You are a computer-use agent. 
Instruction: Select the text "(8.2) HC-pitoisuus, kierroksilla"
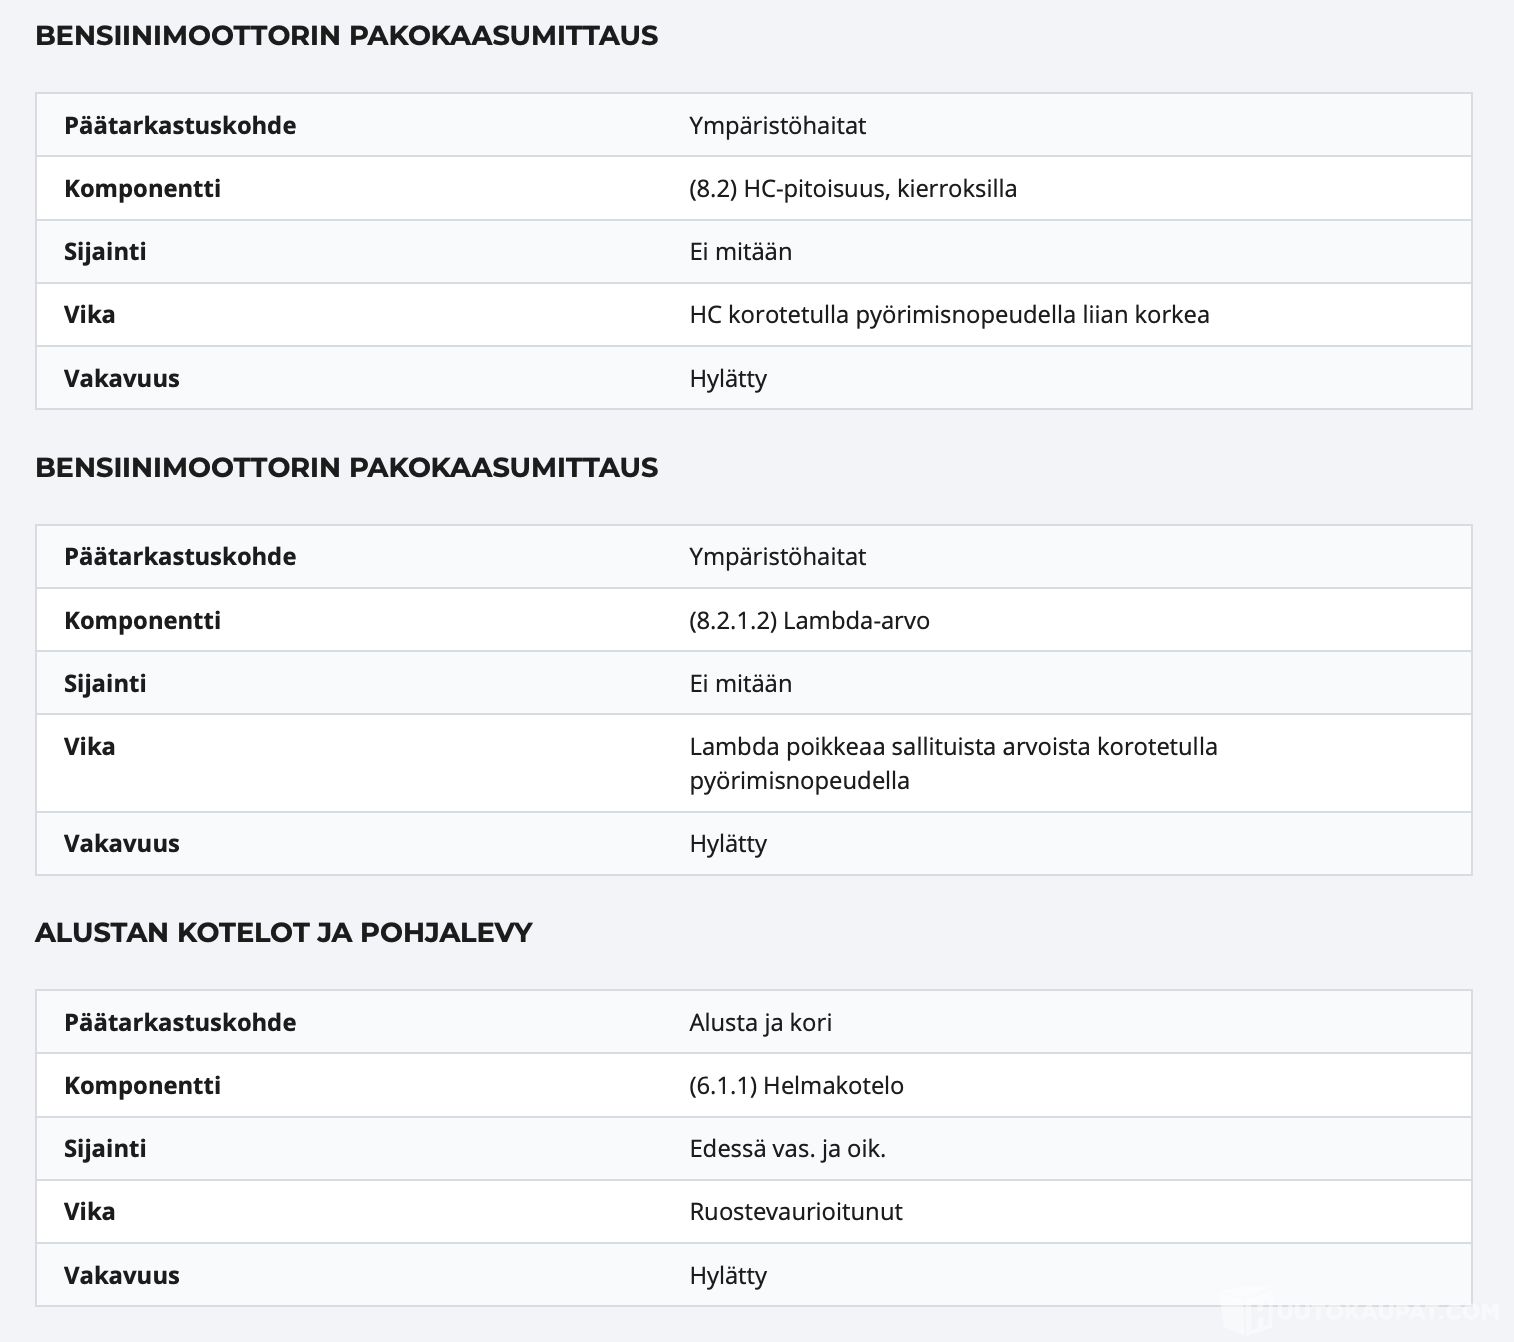pos(853,188)
